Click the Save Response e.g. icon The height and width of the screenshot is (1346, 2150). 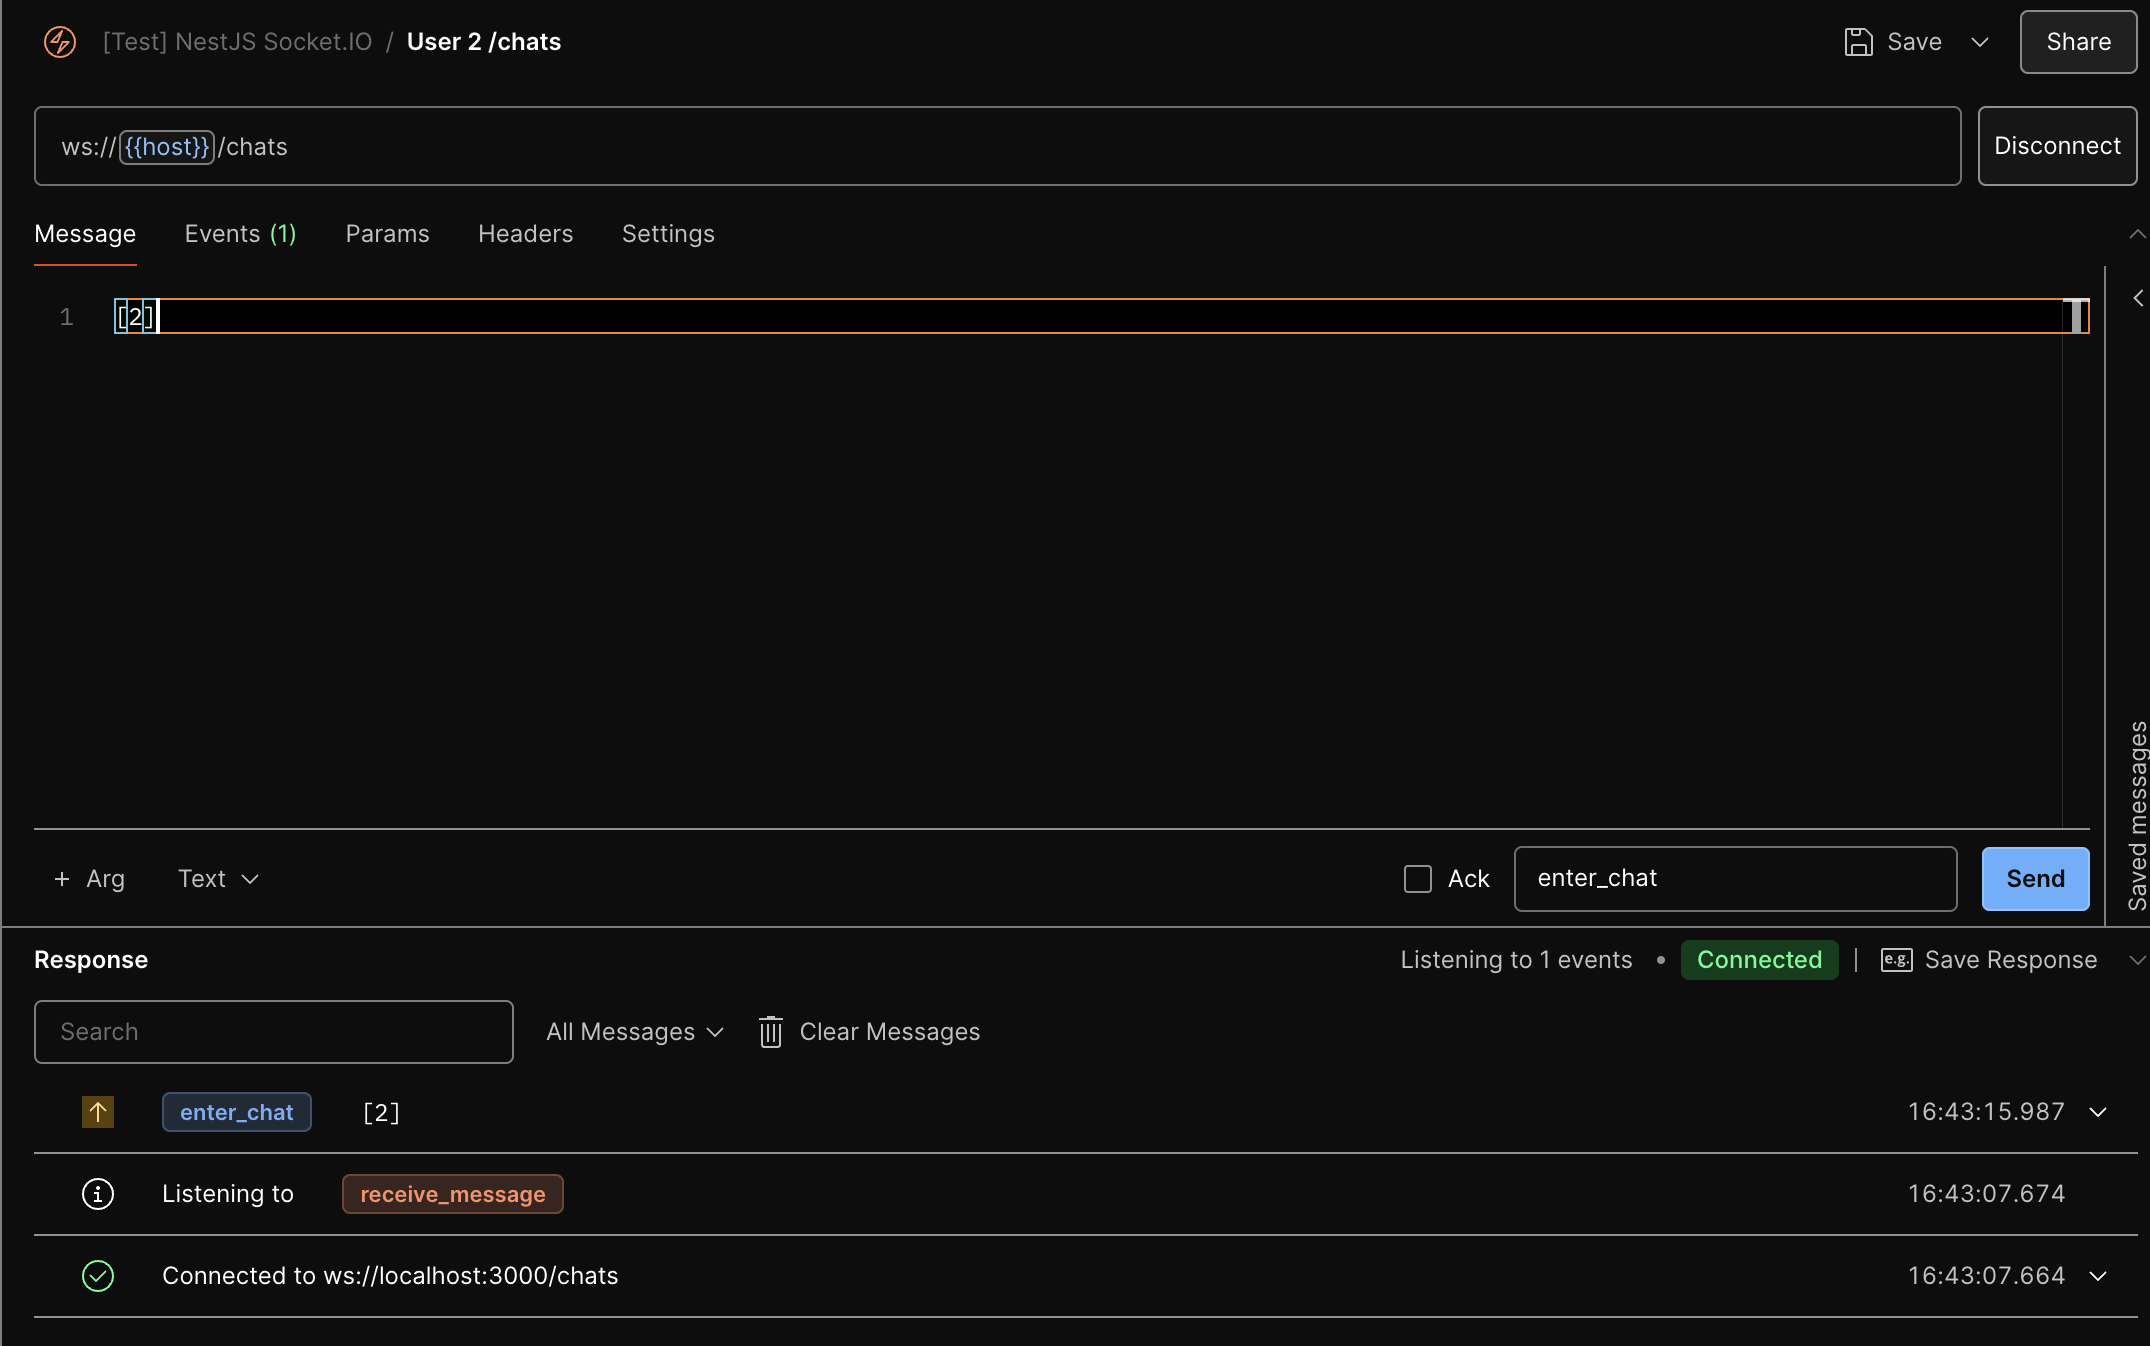click(1896, 960)
